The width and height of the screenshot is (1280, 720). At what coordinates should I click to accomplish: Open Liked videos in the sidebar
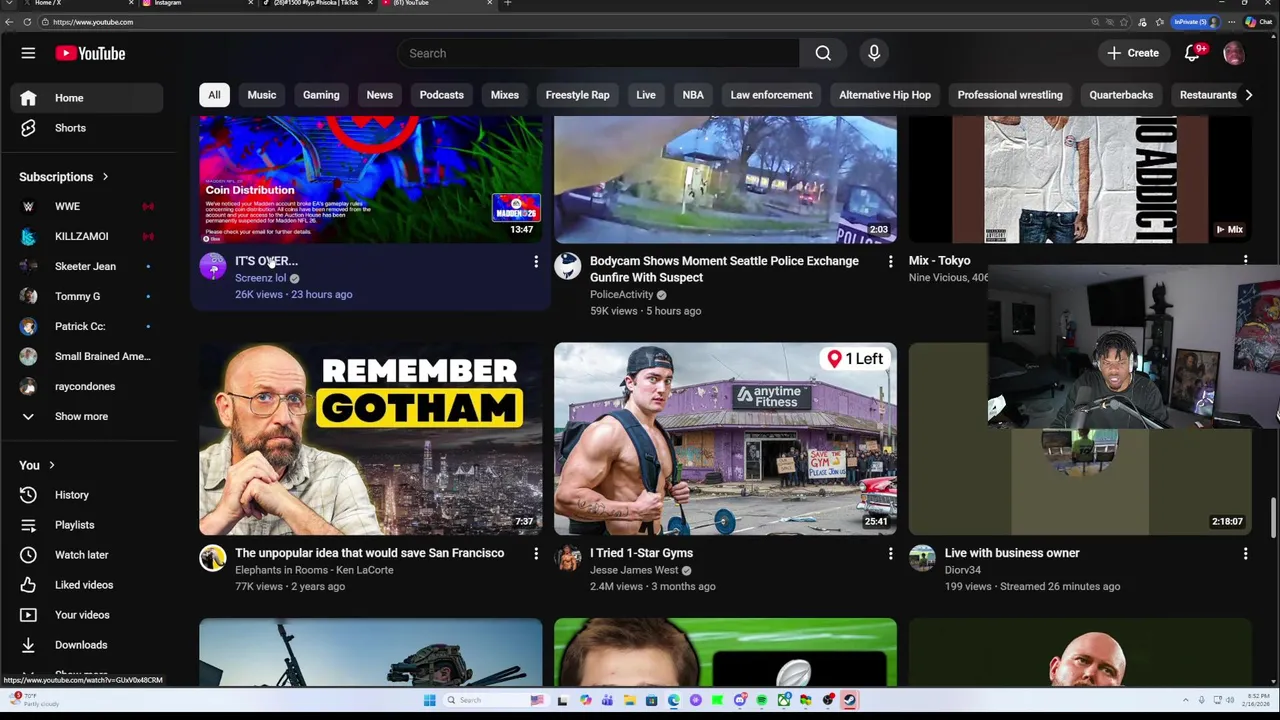tap(87, 585)
